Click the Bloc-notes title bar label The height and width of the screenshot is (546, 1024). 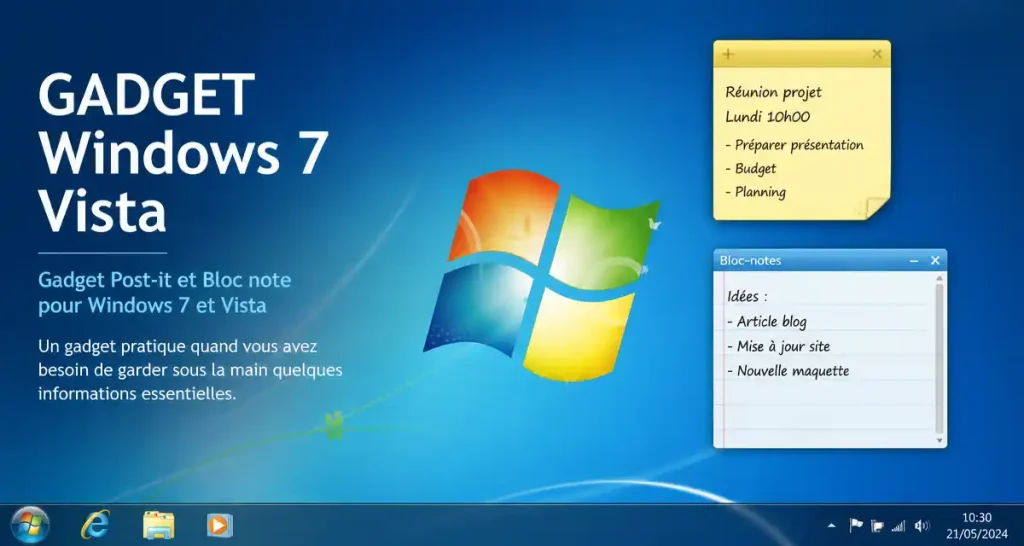coord(750,261)
